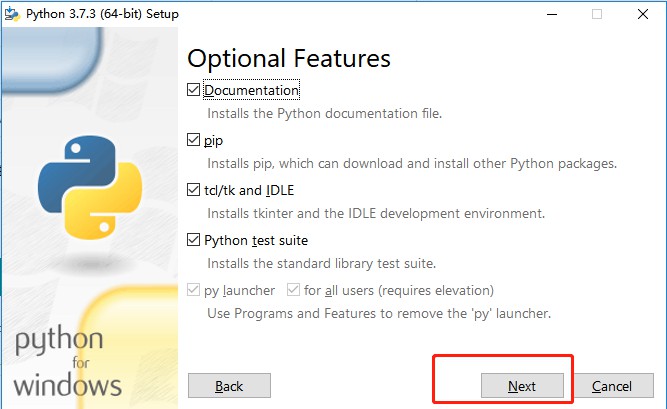The width and height of the screenshot is (667, 409).
Task: Click the Programs and Features hint text
Action: tap(379, 313)
